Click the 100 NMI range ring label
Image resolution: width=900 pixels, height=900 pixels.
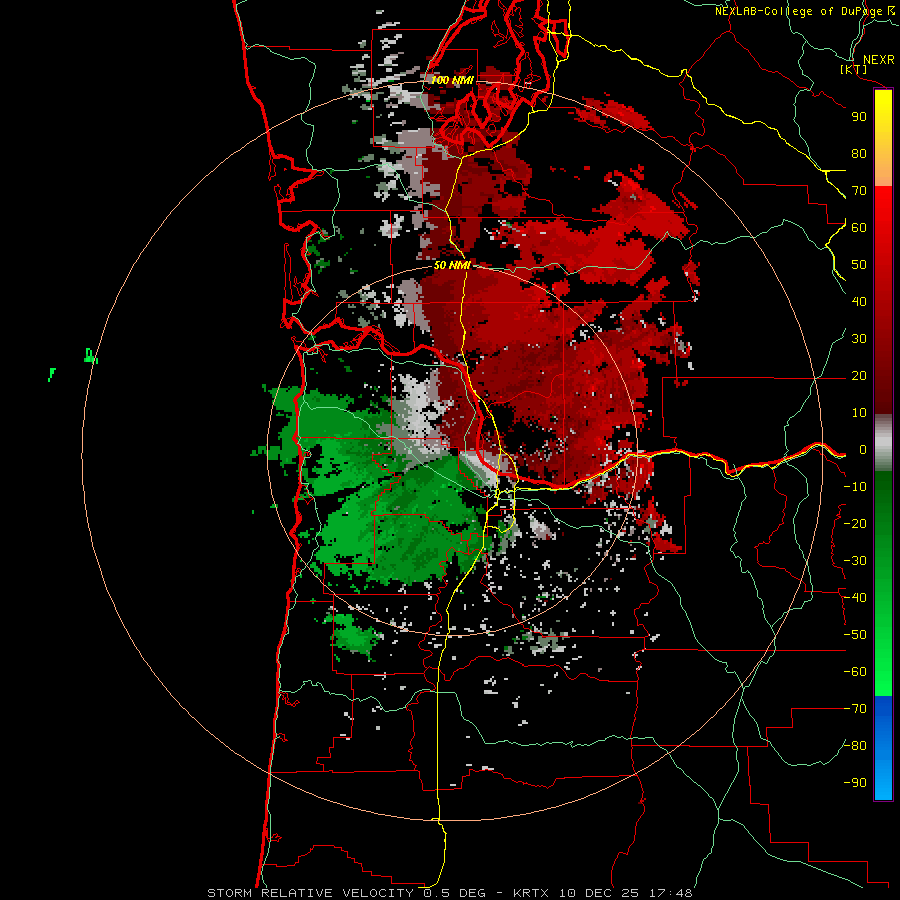(452, 80)
